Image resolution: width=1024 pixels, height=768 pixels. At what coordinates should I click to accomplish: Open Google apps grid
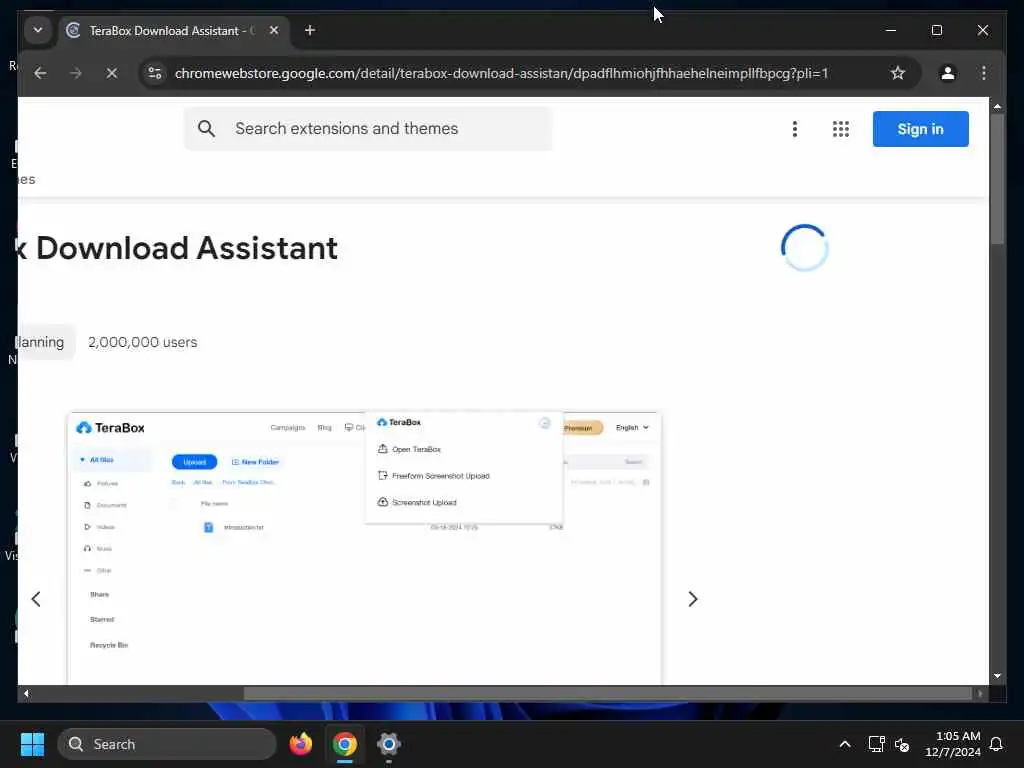pyautogui.click(x=840, y=129)
